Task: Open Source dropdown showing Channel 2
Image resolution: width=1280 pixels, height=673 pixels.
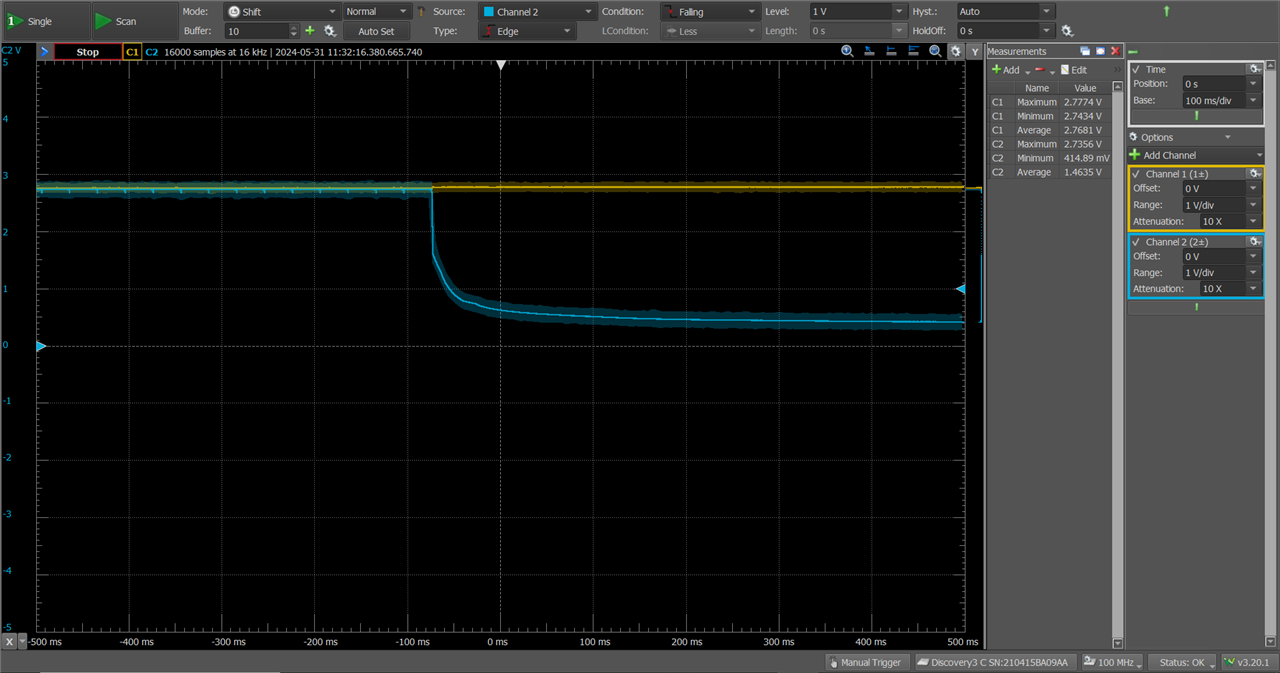Action: (536, 11)
